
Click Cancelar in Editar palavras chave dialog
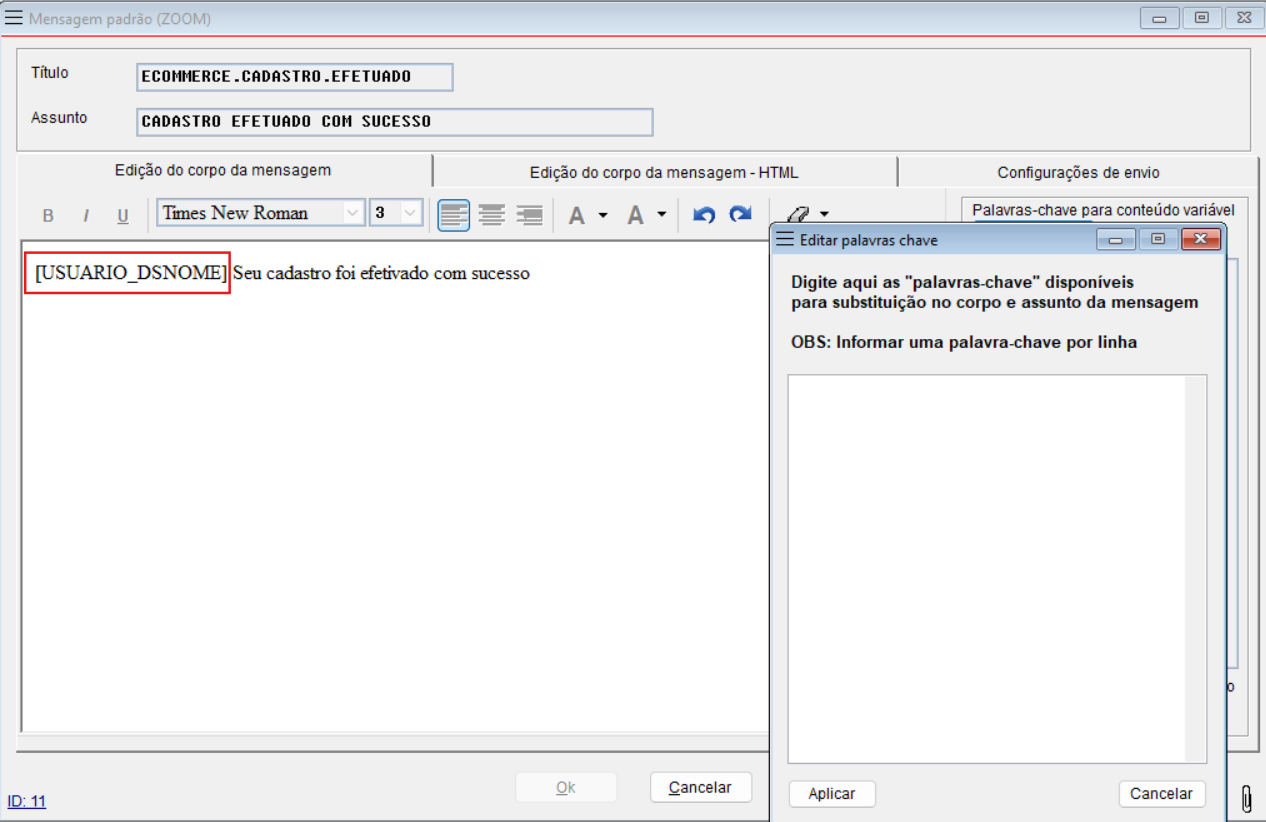1161,794
